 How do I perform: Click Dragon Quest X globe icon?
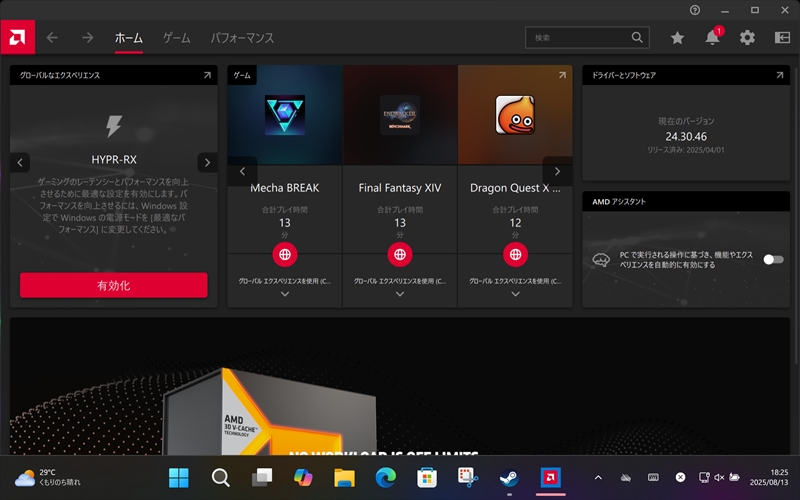click(515, 254)
